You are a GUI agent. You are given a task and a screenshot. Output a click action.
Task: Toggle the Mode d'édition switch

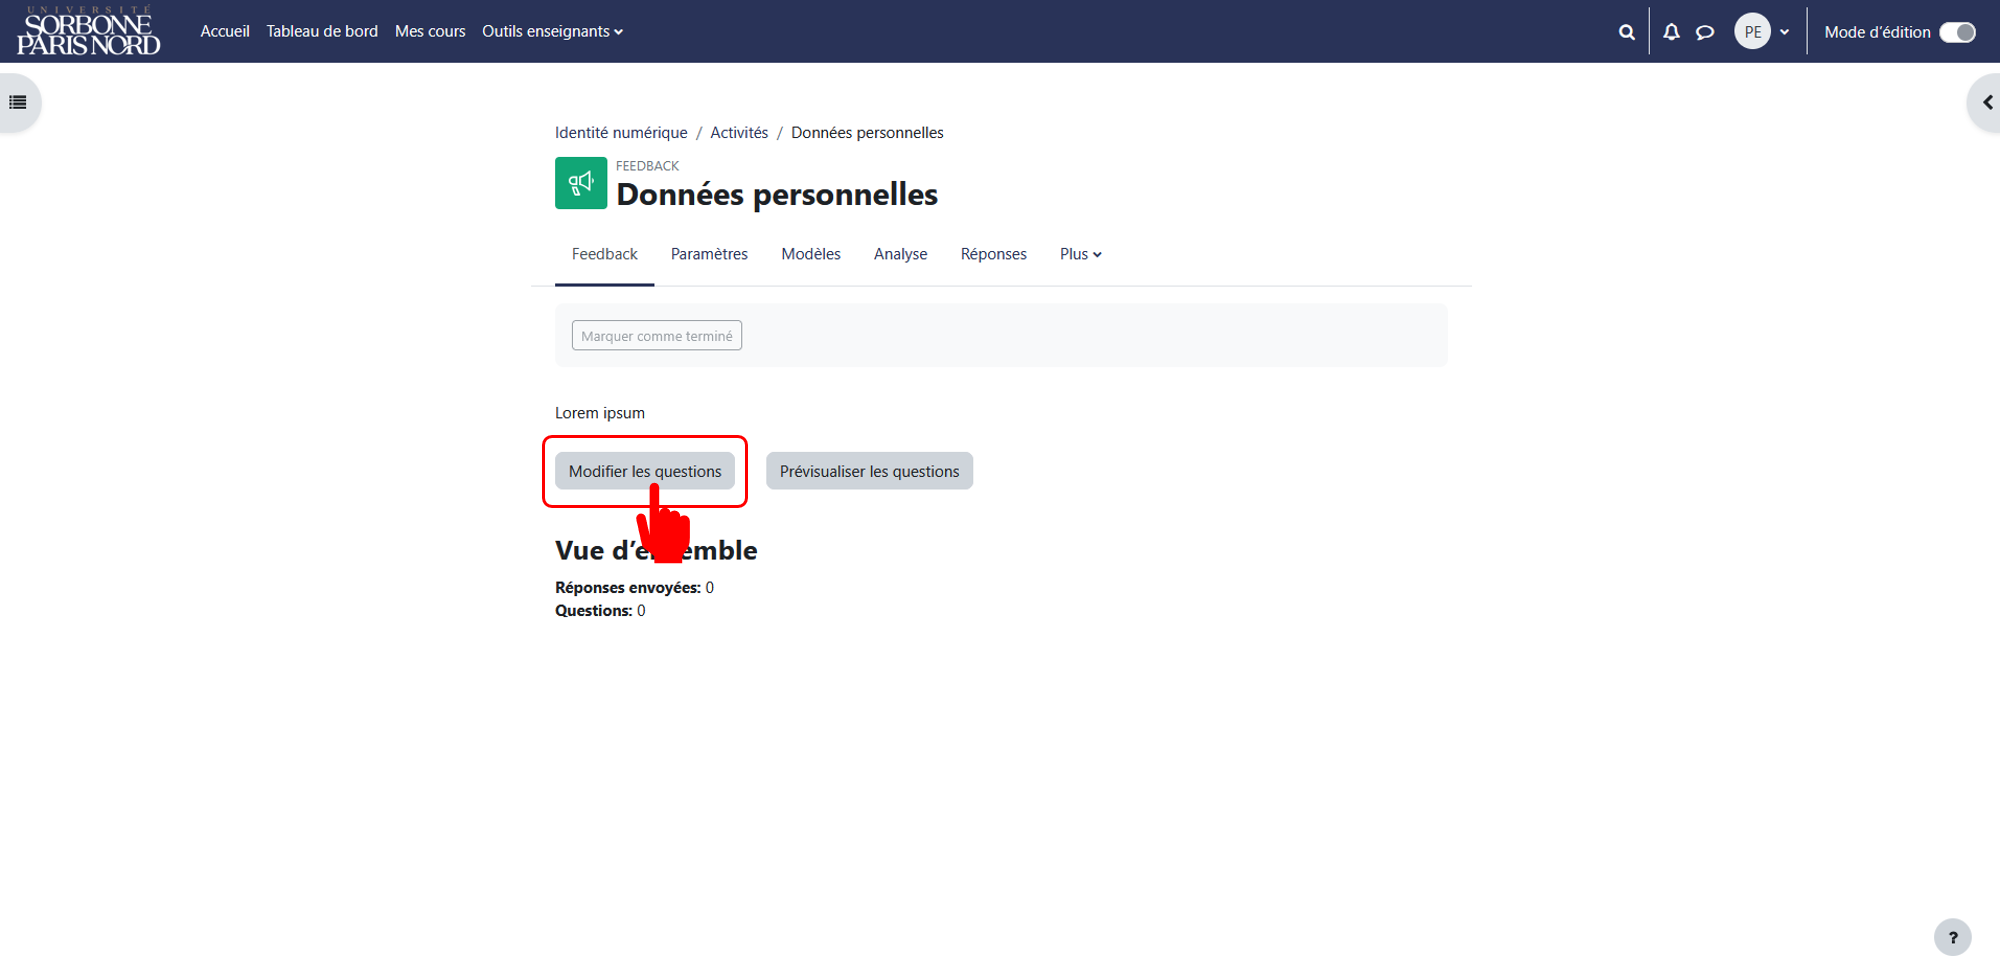point(1957,32)
